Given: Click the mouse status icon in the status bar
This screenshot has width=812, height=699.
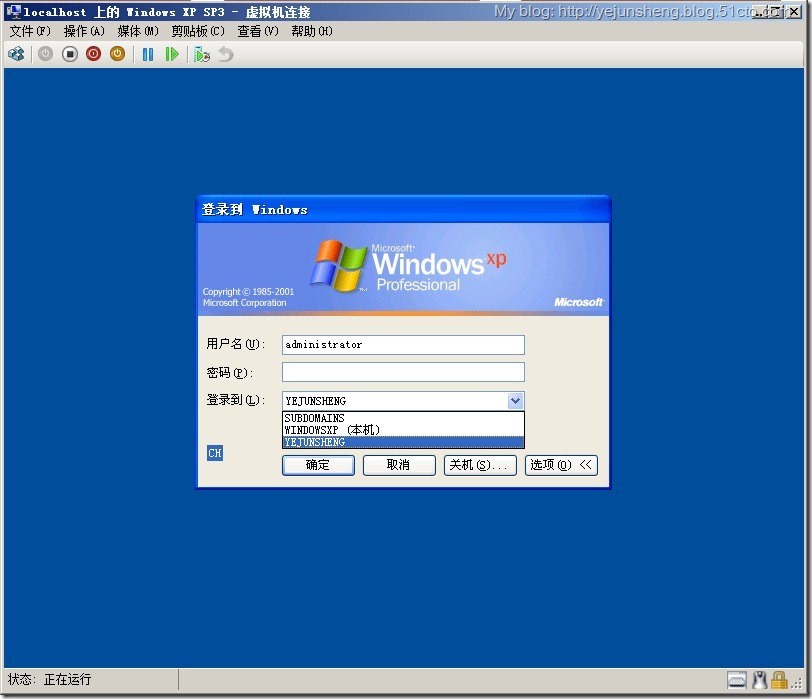Looking at the screenshot, I should coord(759,680).
